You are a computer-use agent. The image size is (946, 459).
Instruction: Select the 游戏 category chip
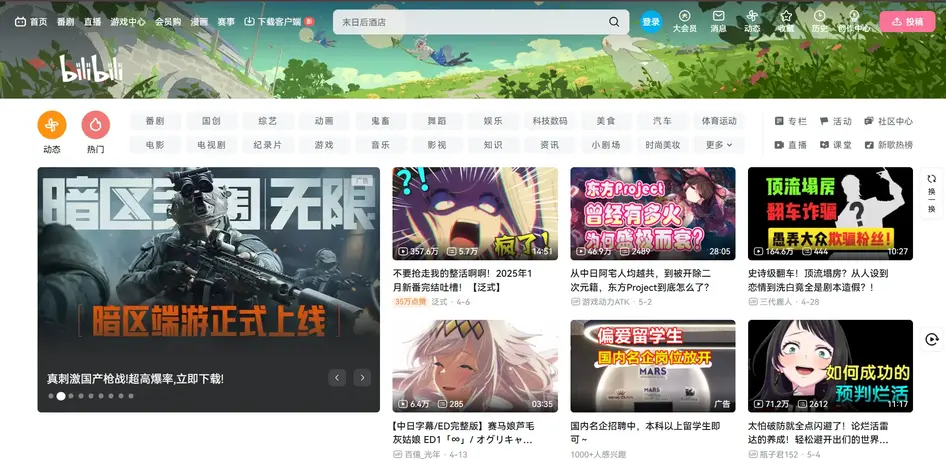(x=324, y=145)
